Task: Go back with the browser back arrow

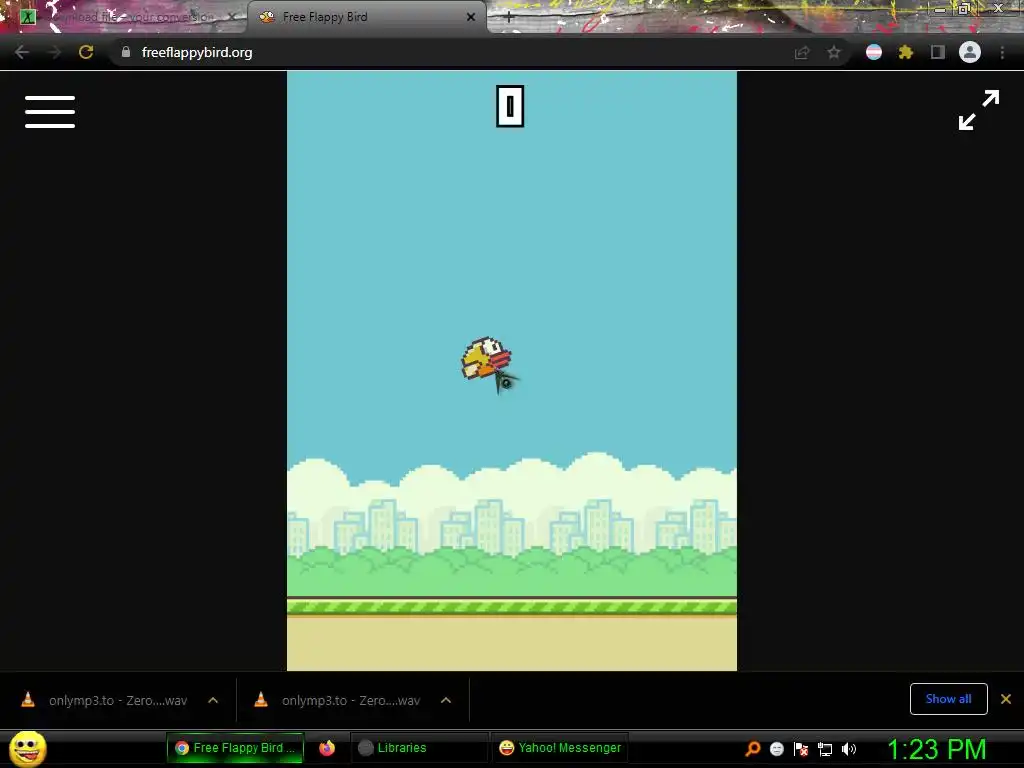Action: point(22,52)
